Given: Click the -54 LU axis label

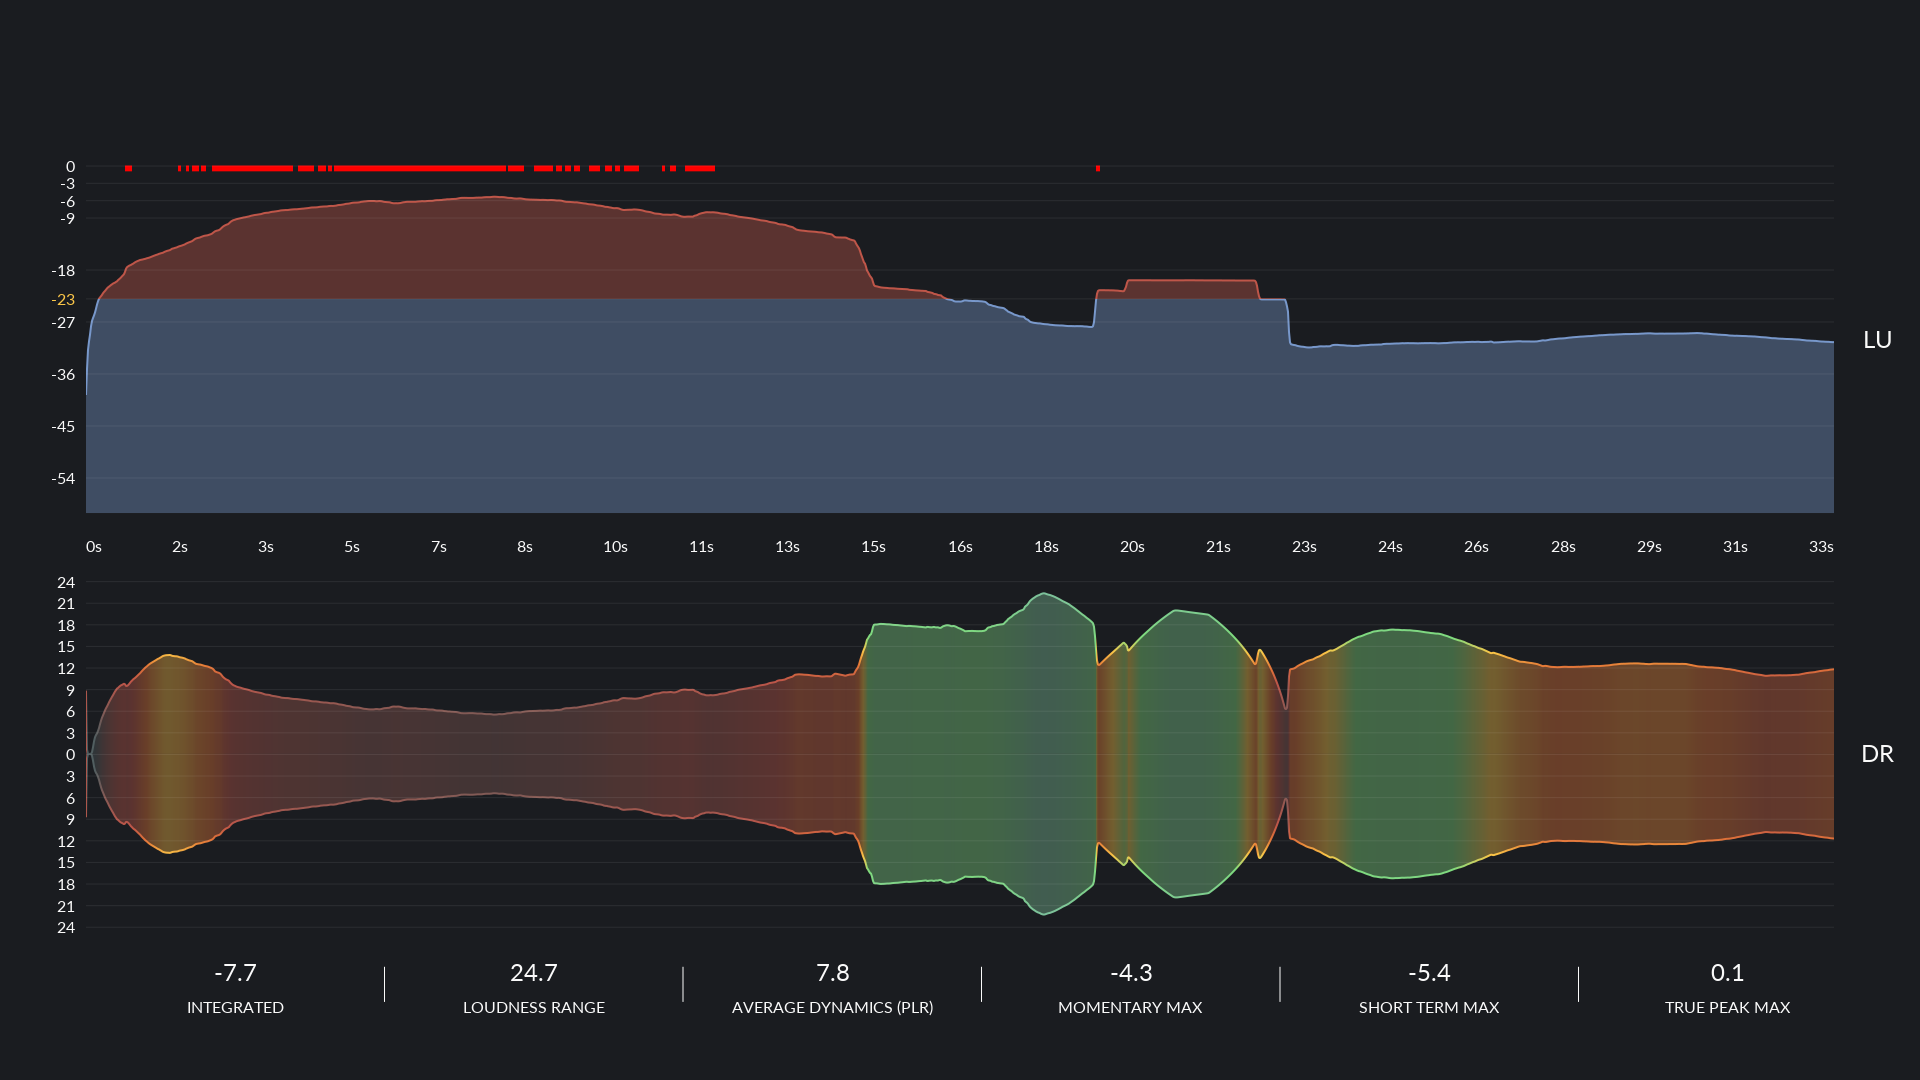Looking at the screenshot, I should 63,479.
